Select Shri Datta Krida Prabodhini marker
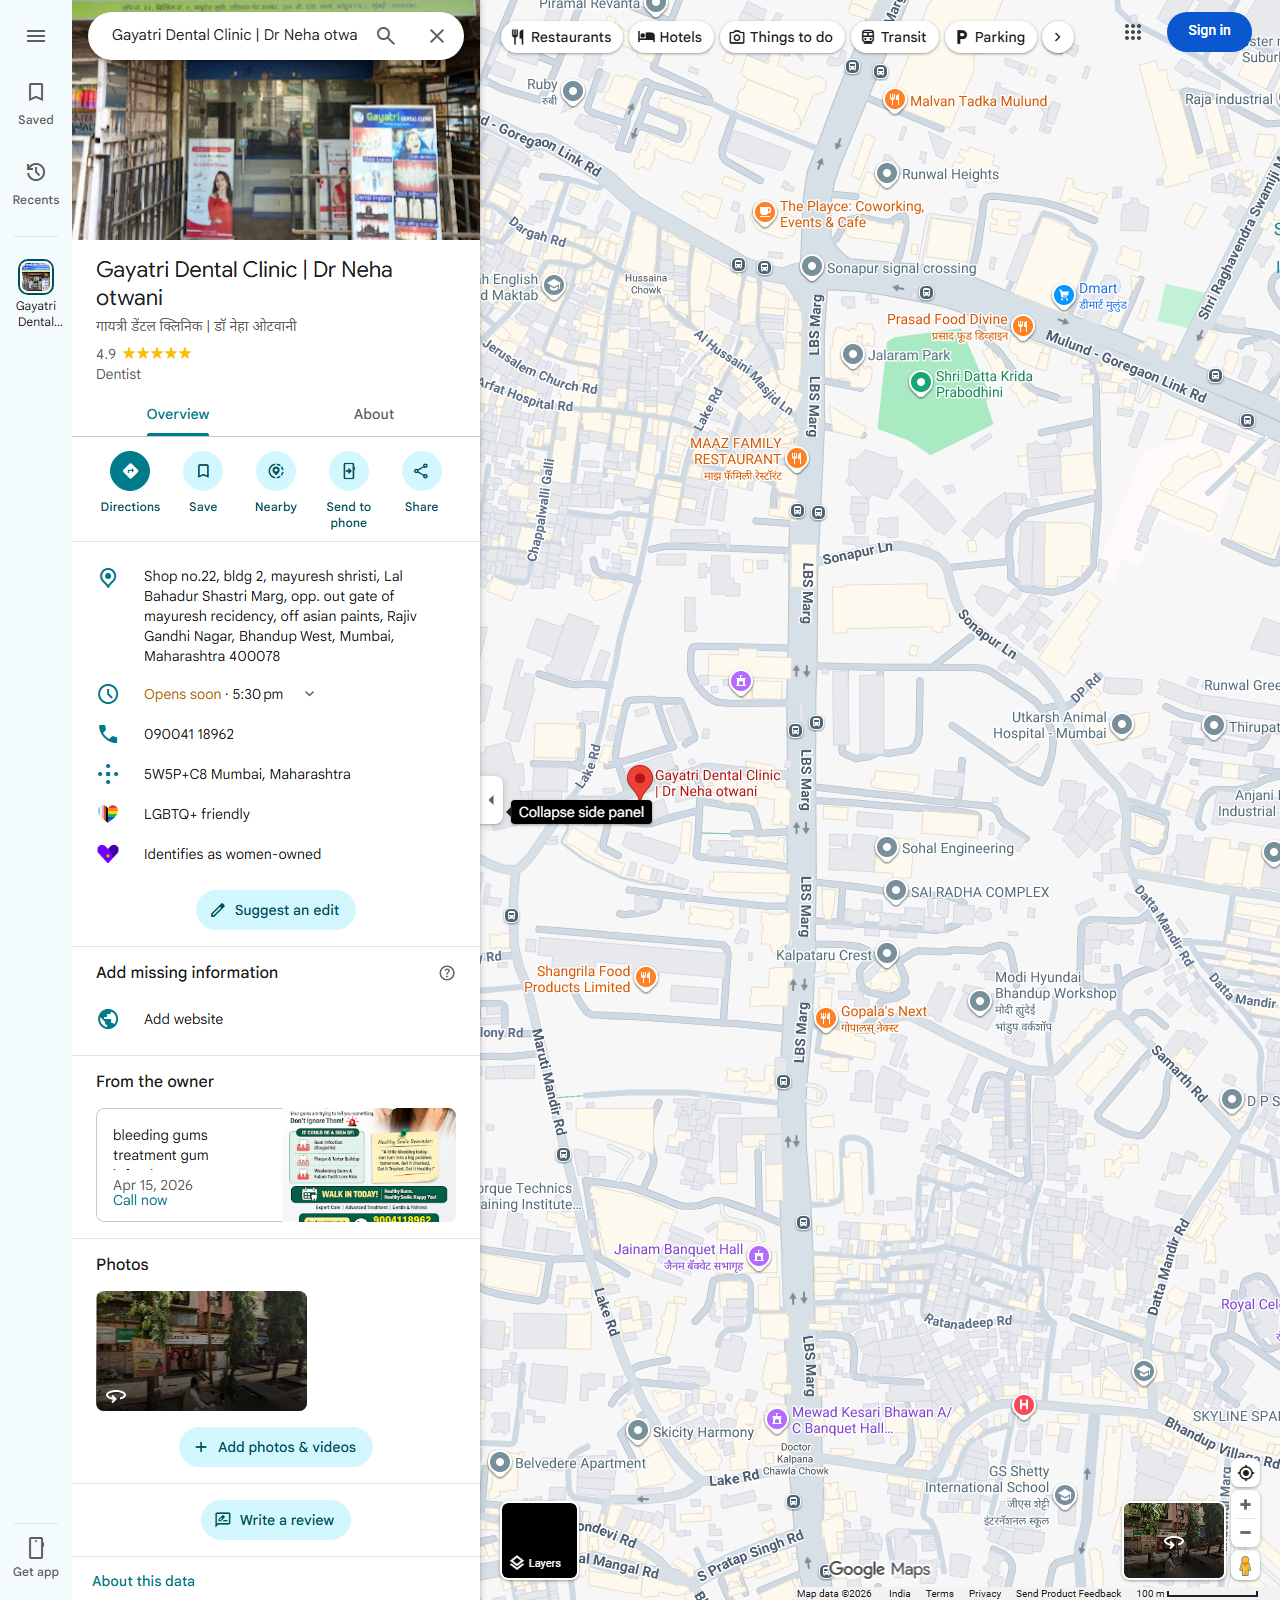1280x1600 pixels. coord(920,383)
